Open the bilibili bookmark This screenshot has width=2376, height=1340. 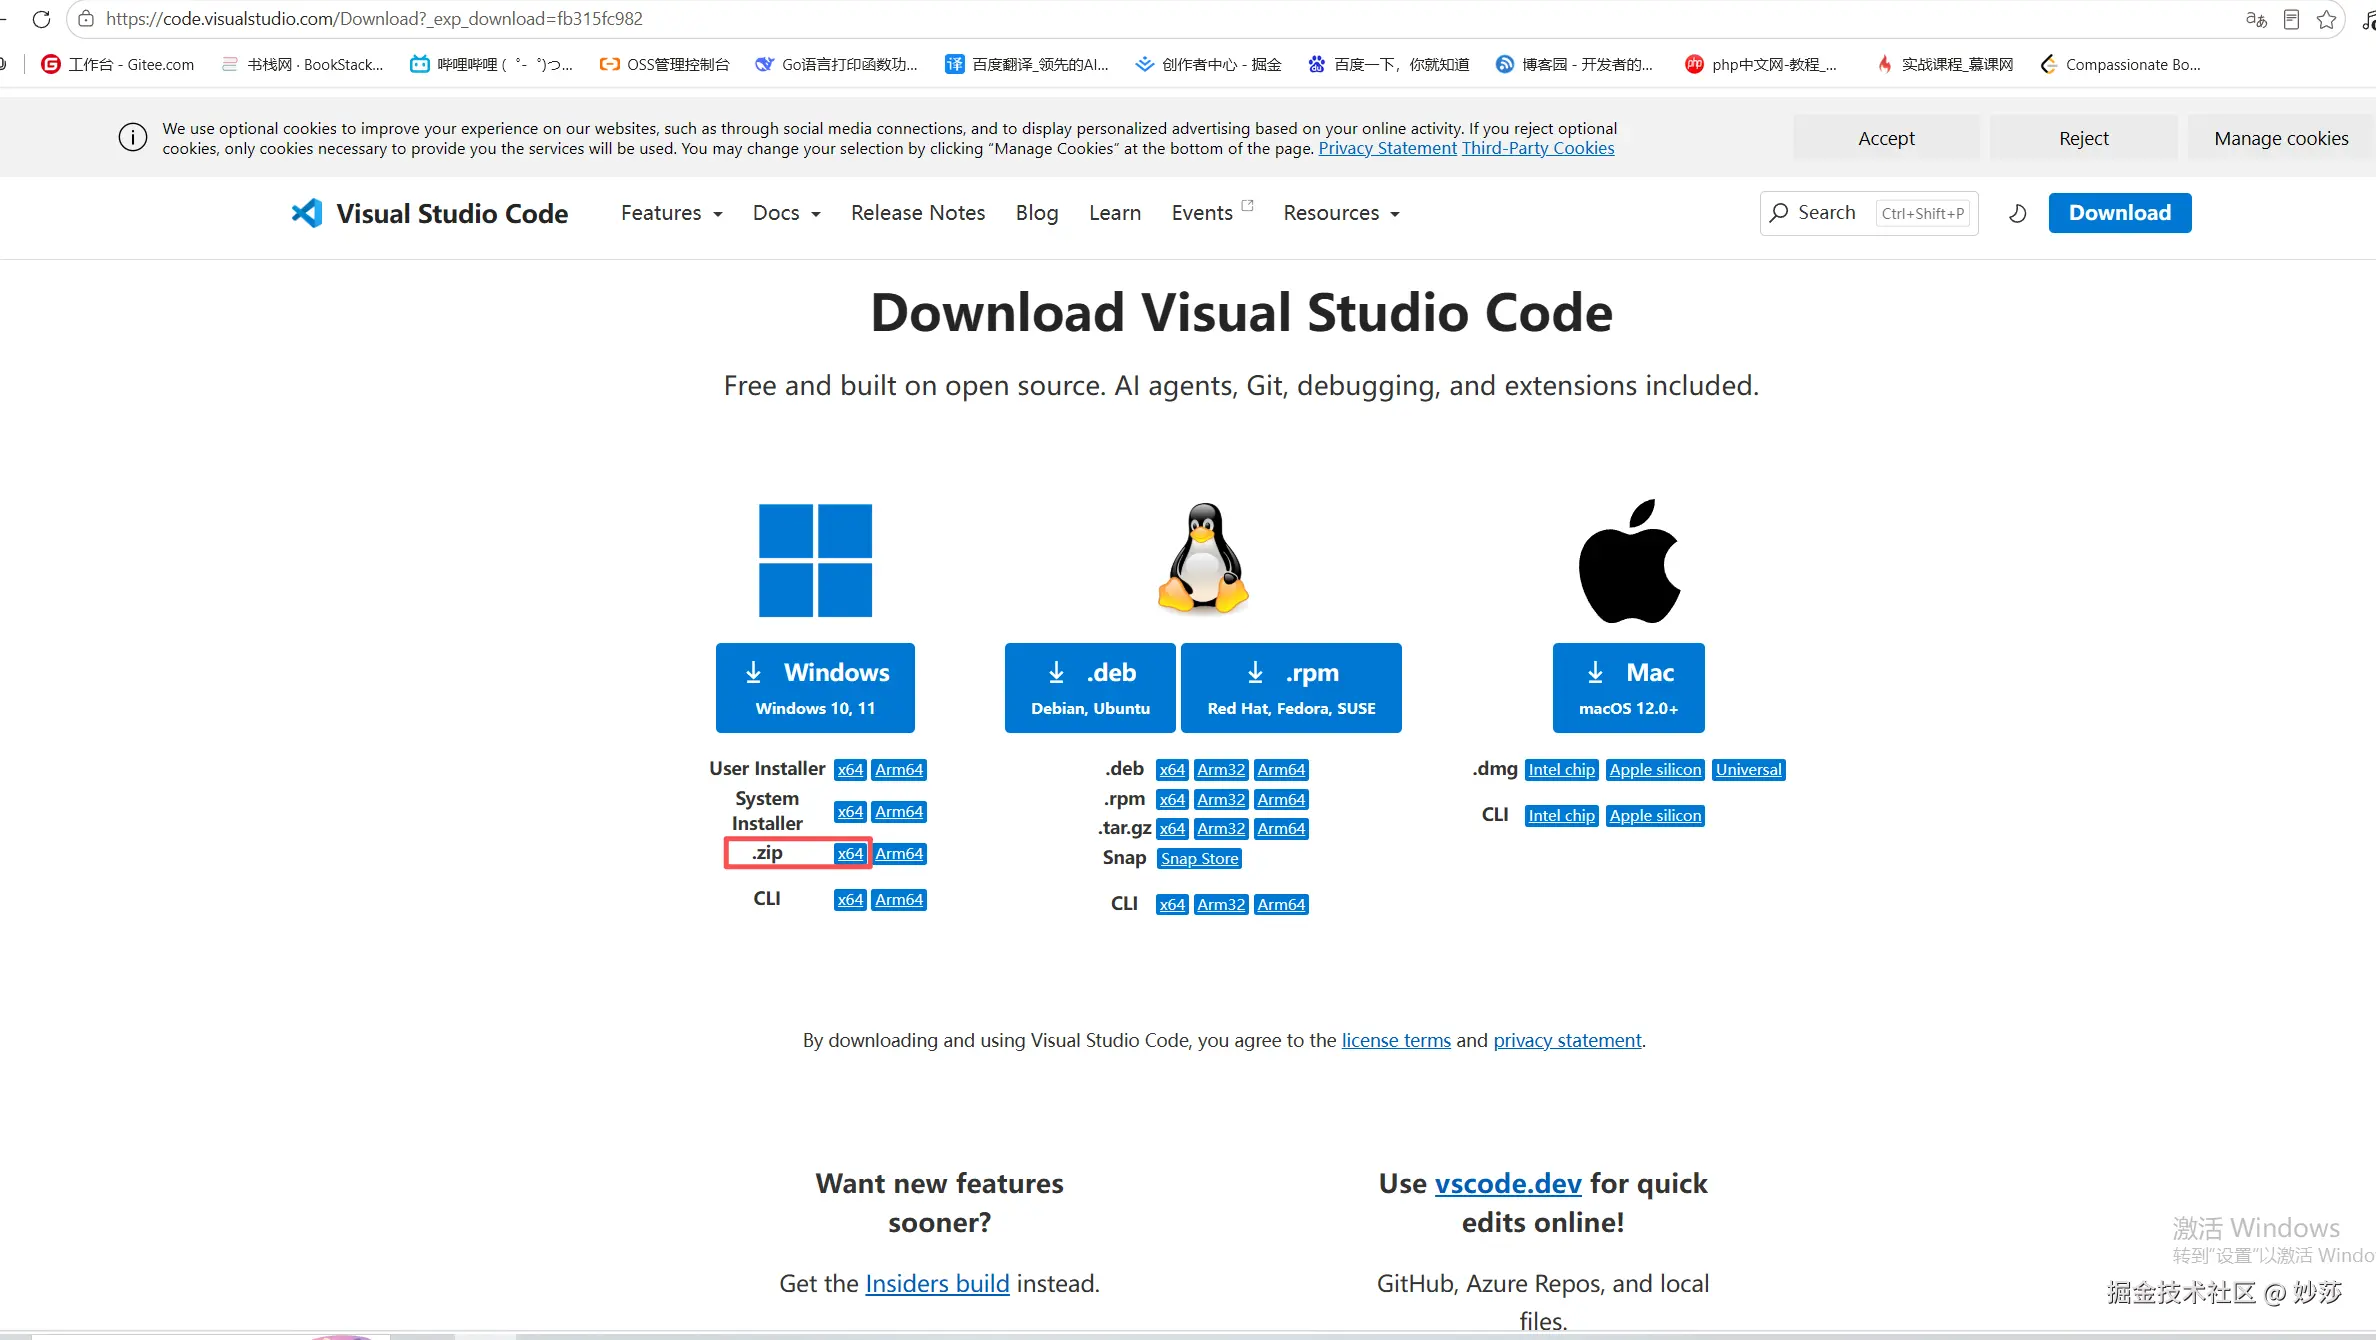pyautogui.click(x=491, y=64)
